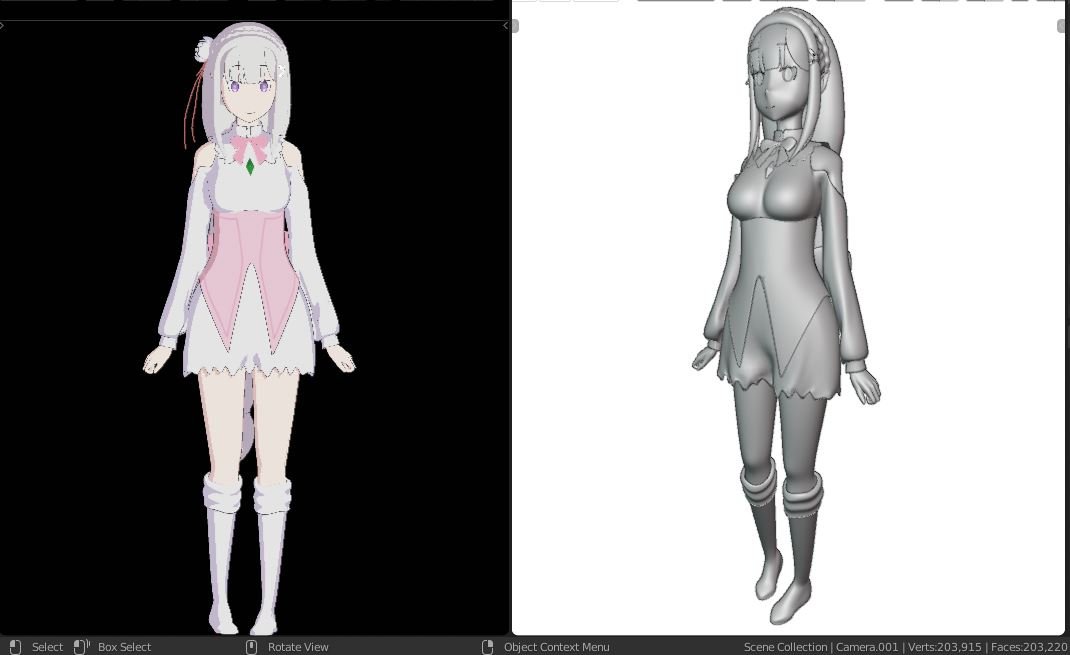
Task: Click the right-mouse Object Context Menu icon
Action: [487, 647]
